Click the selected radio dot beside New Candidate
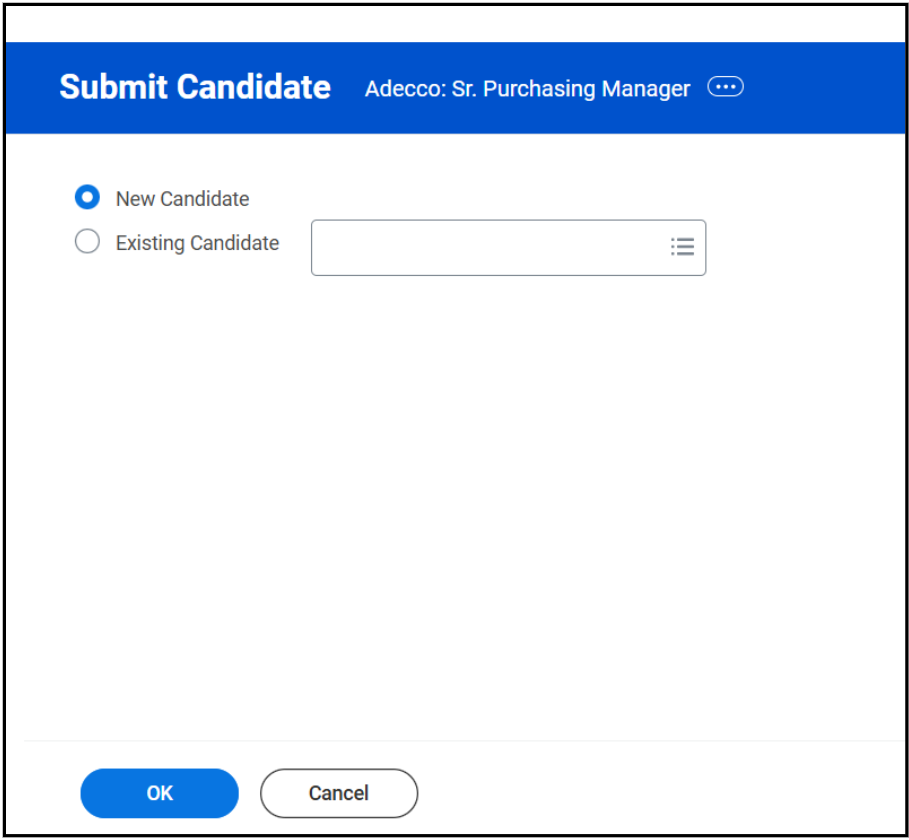Screen dimensions: 909x840 pos(88,198)
